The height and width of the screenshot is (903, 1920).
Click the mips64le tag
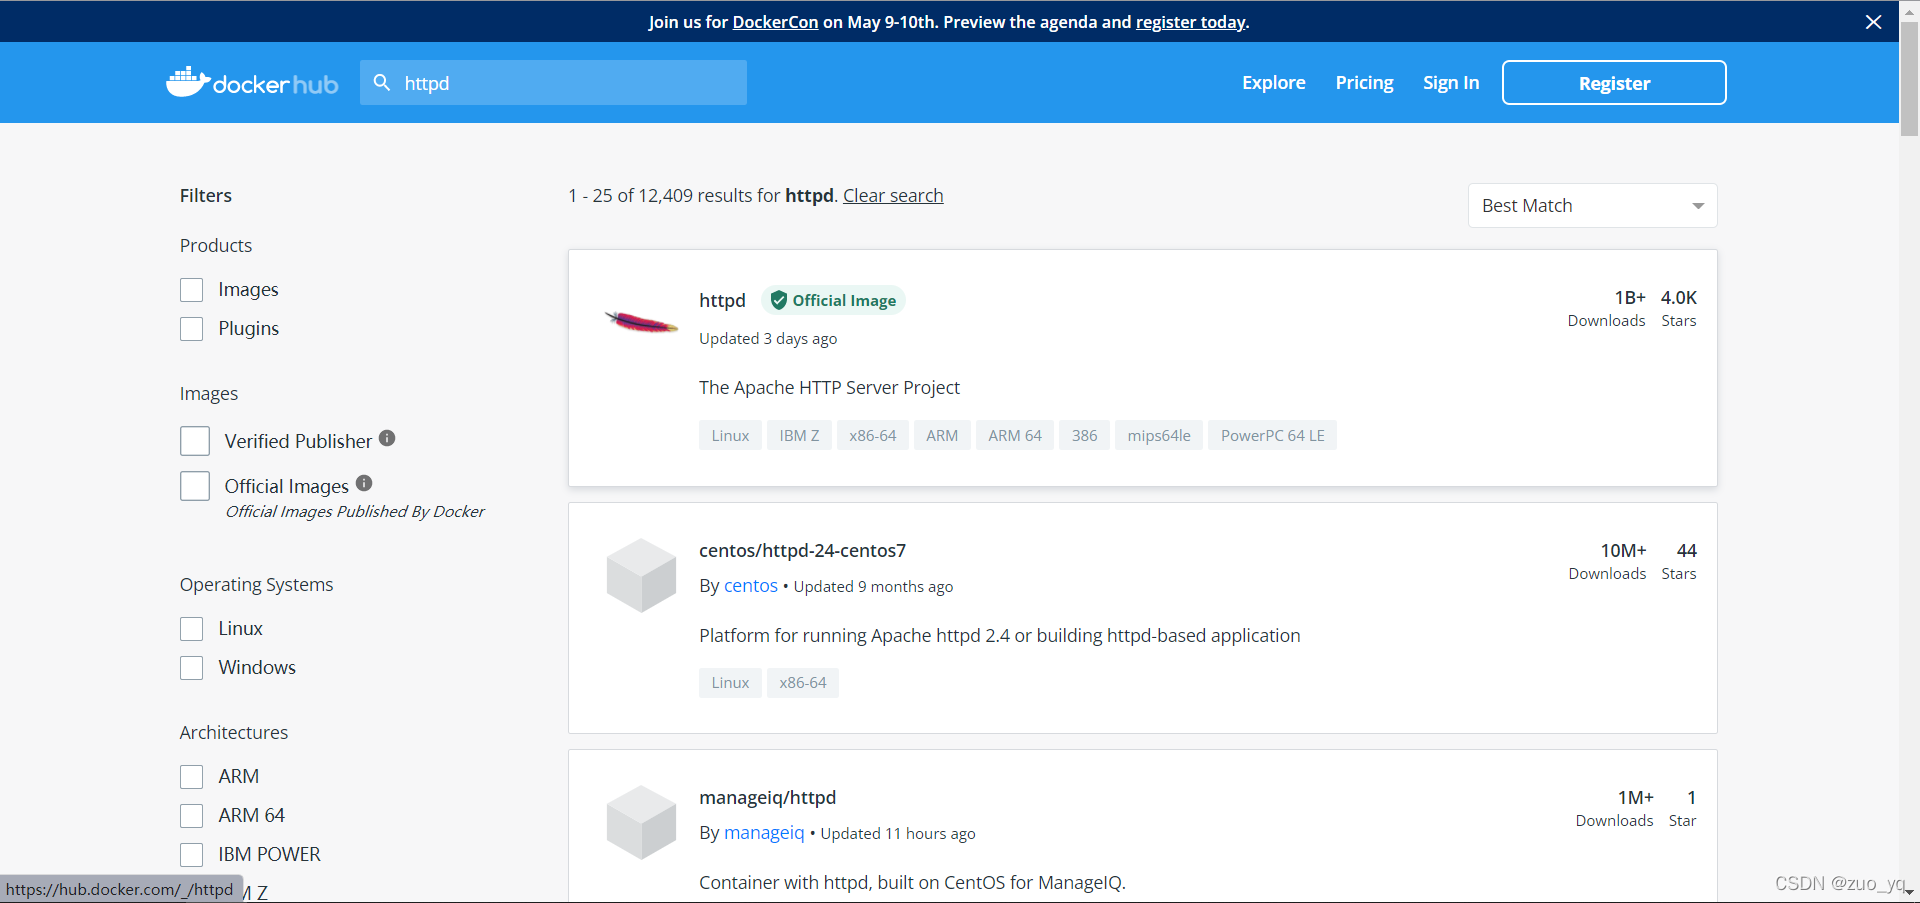point(1159,436)
